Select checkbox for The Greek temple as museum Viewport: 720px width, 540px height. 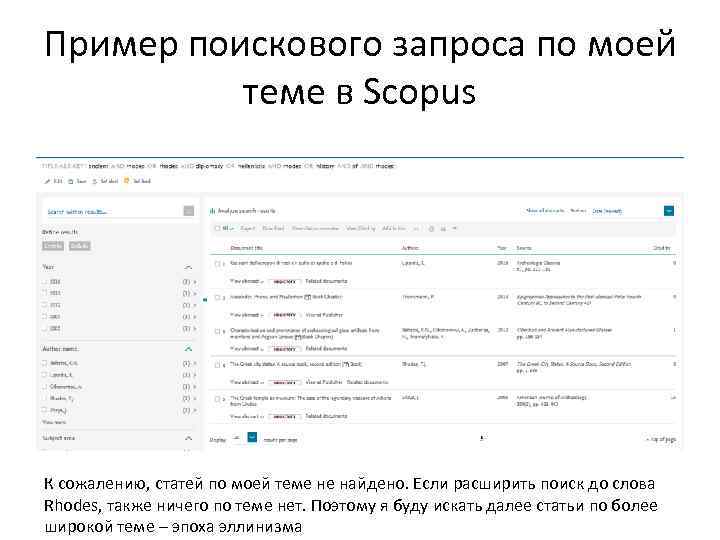[218, 399]
